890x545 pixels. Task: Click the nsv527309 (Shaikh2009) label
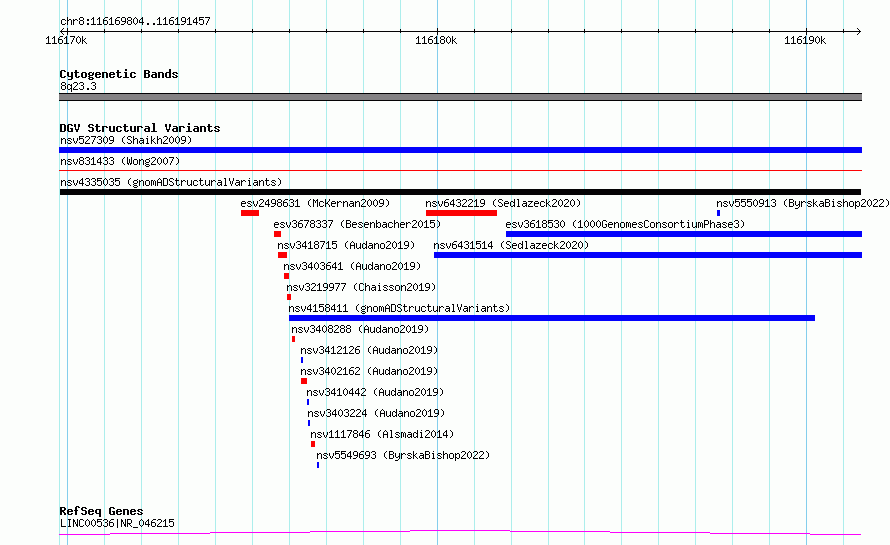point(126,140)
